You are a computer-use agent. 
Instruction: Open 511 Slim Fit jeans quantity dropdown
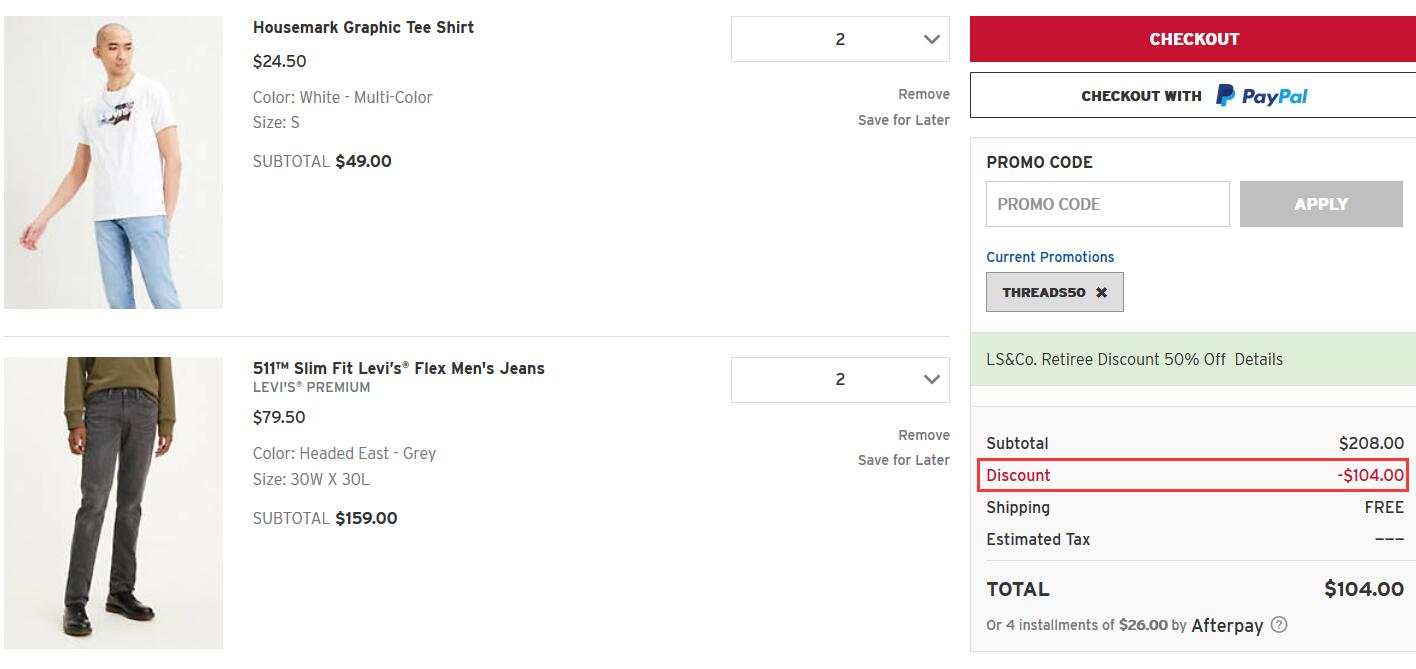click(x=840, y=380)
